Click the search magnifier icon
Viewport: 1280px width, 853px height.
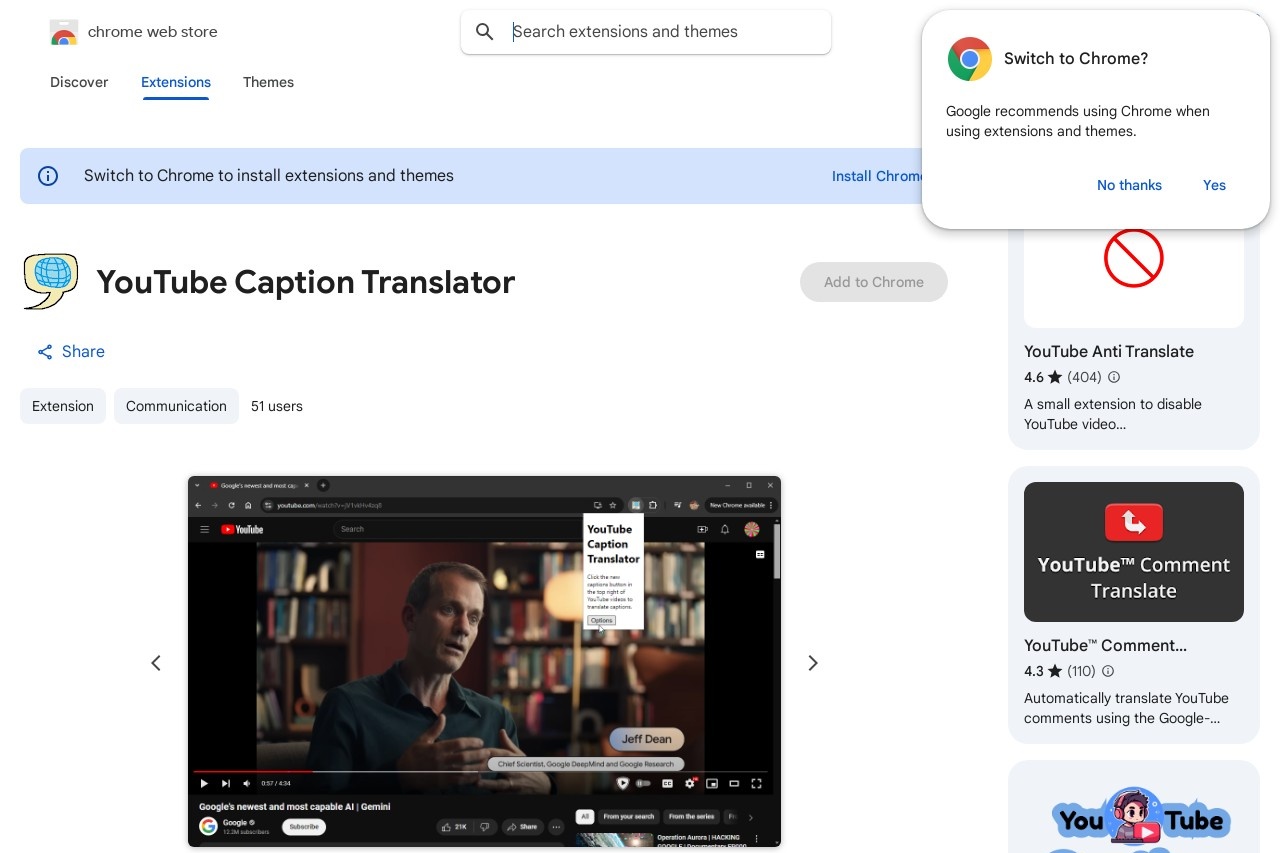tap(485, 32)
